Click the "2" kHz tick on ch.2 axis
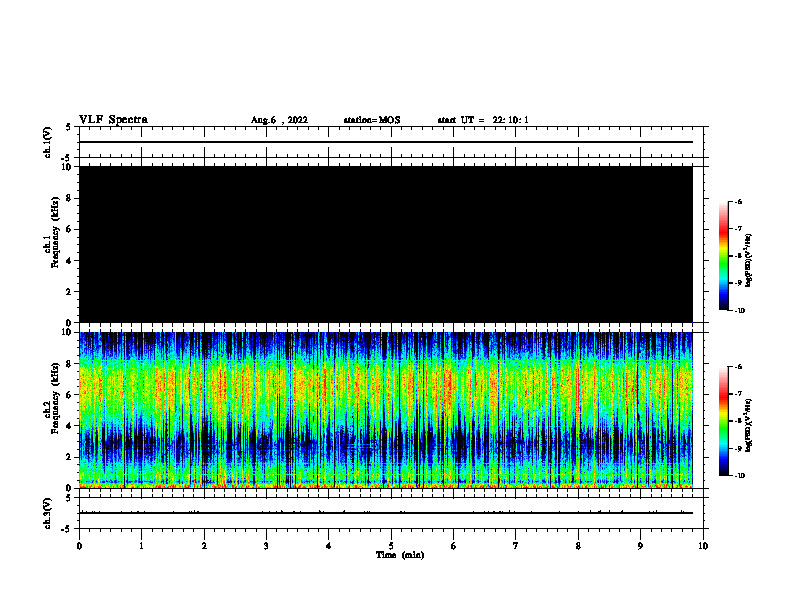Screen dimensions: 792x612 69,457
